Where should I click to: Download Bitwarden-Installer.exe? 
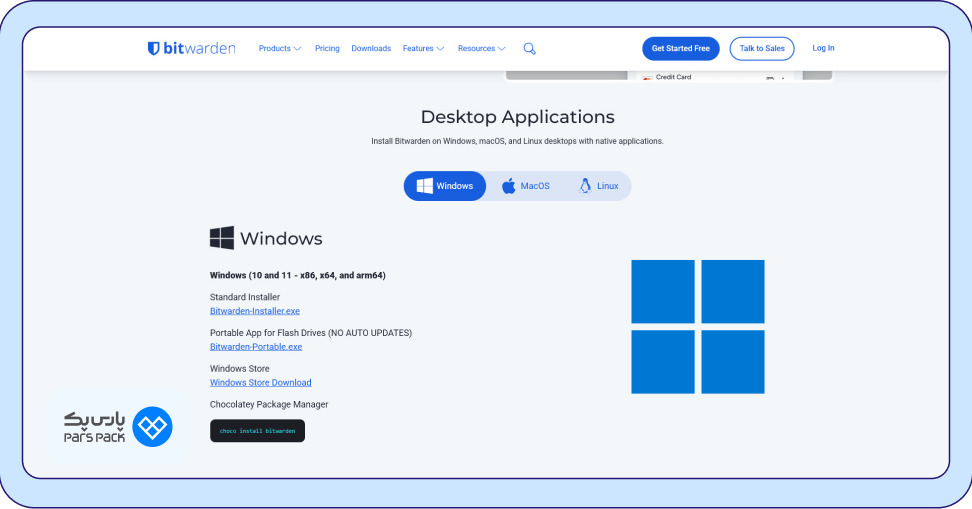click(255, 311)
